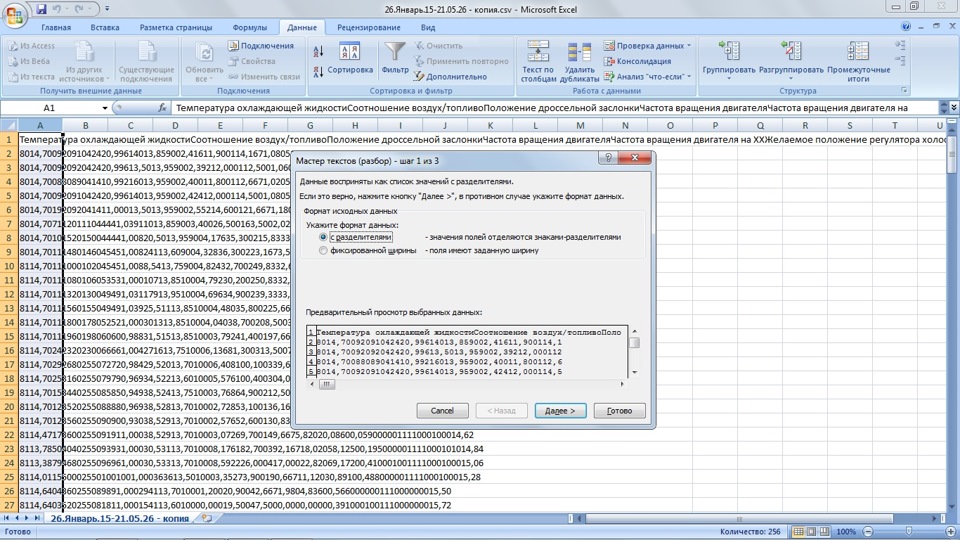Click the formula bar text field
The width and height of the screenshot is (960, 540).
(558, 108)
